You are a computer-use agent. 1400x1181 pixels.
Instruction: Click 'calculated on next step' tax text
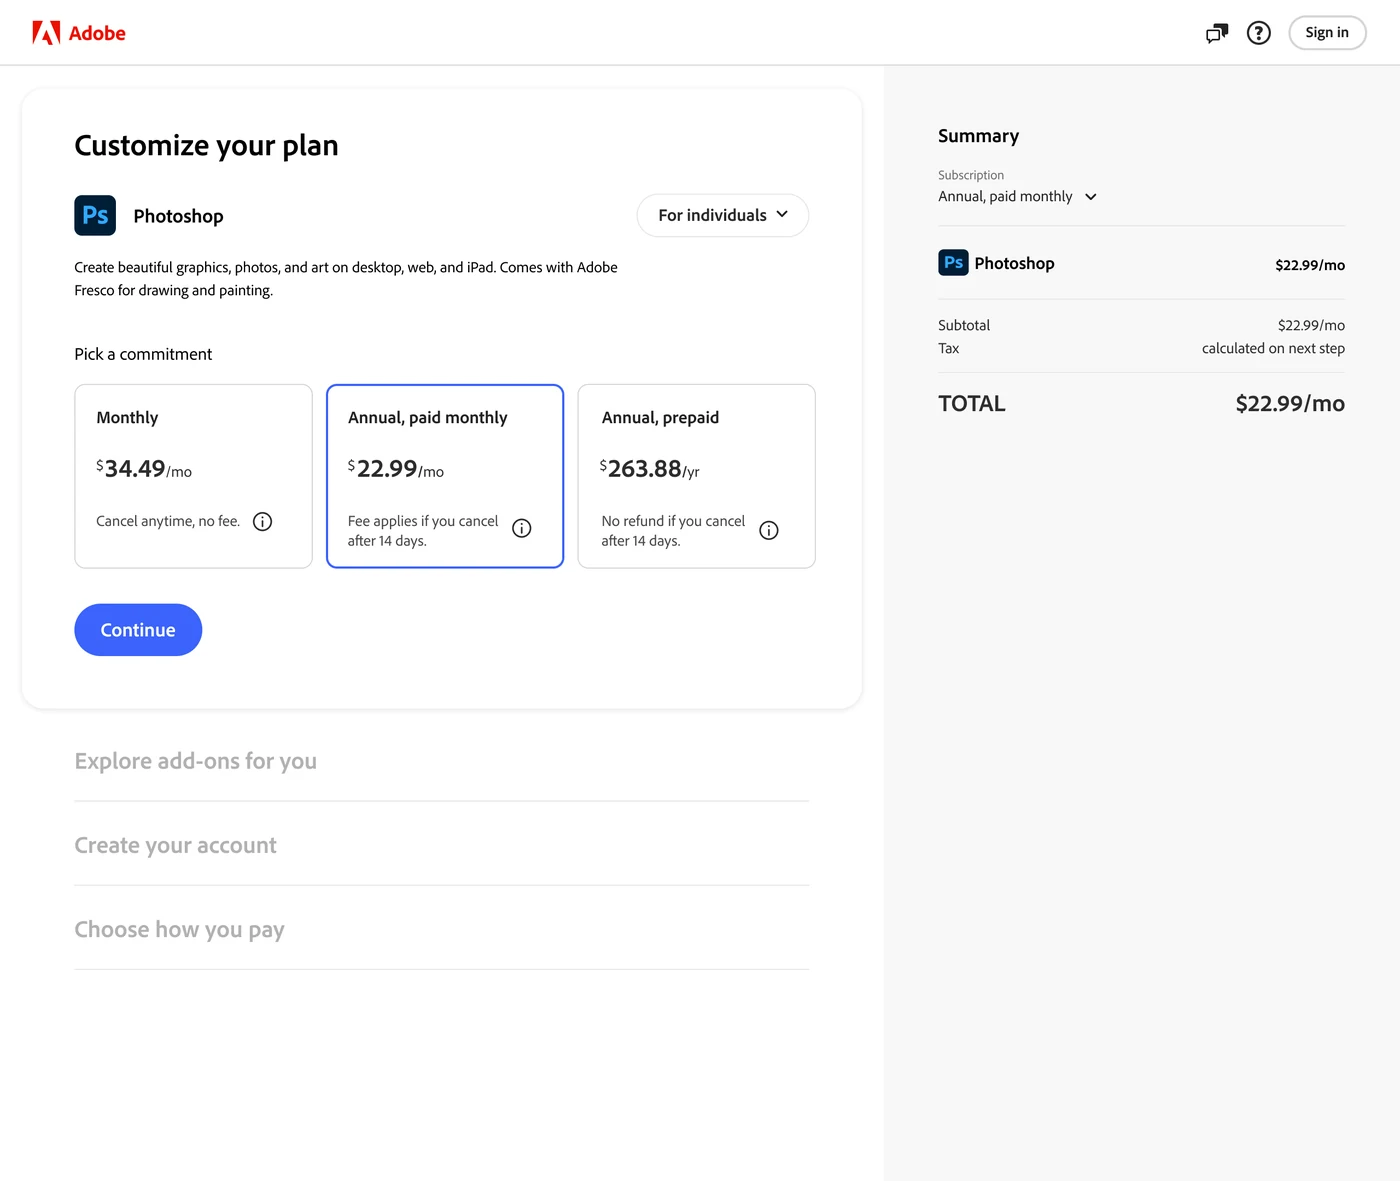tap(1273, 348)
